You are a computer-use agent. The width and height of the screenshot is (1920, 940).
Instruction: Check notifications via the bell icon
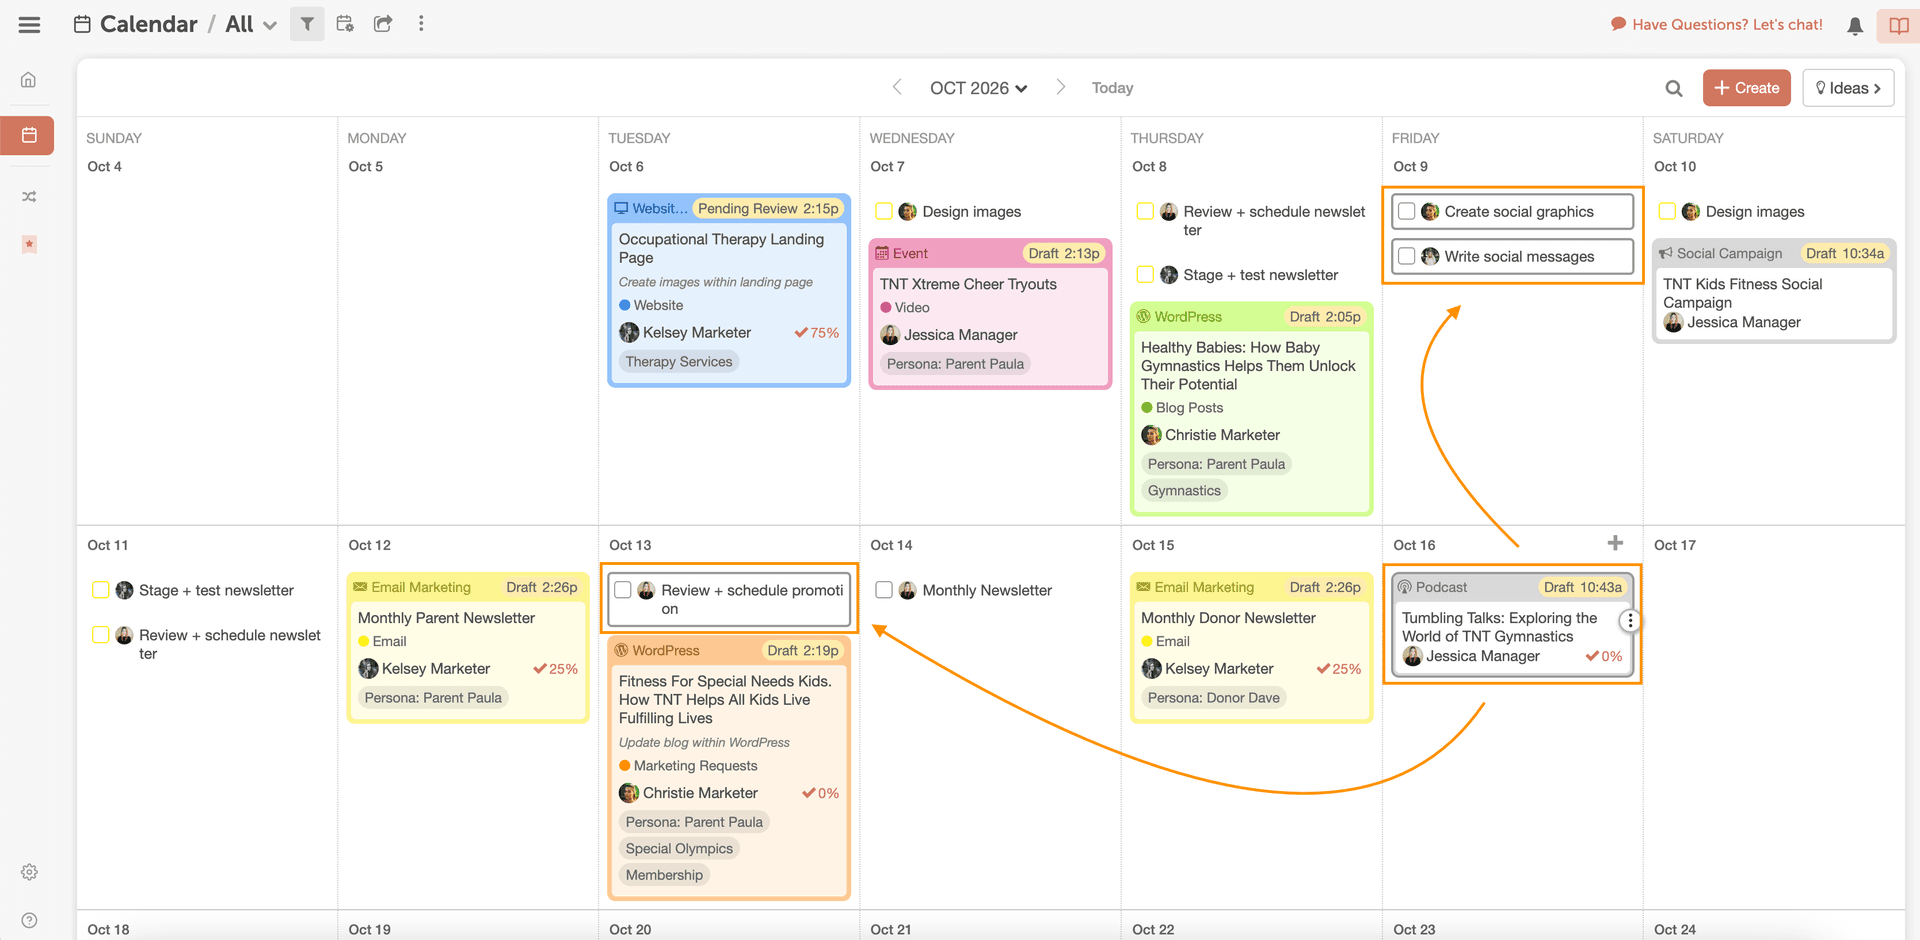coord(1855,24)
